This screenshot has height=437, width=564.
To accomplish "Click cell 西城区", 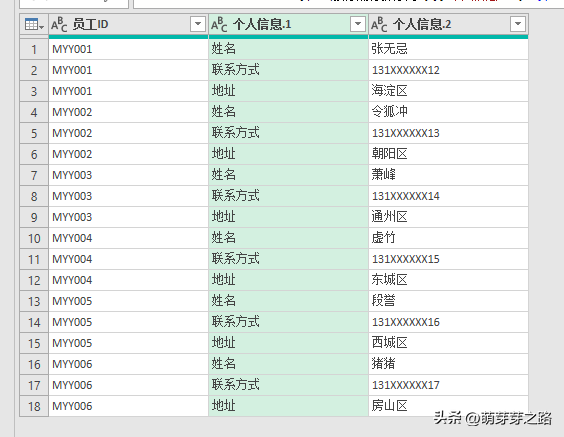I will [x=449, y=343].
